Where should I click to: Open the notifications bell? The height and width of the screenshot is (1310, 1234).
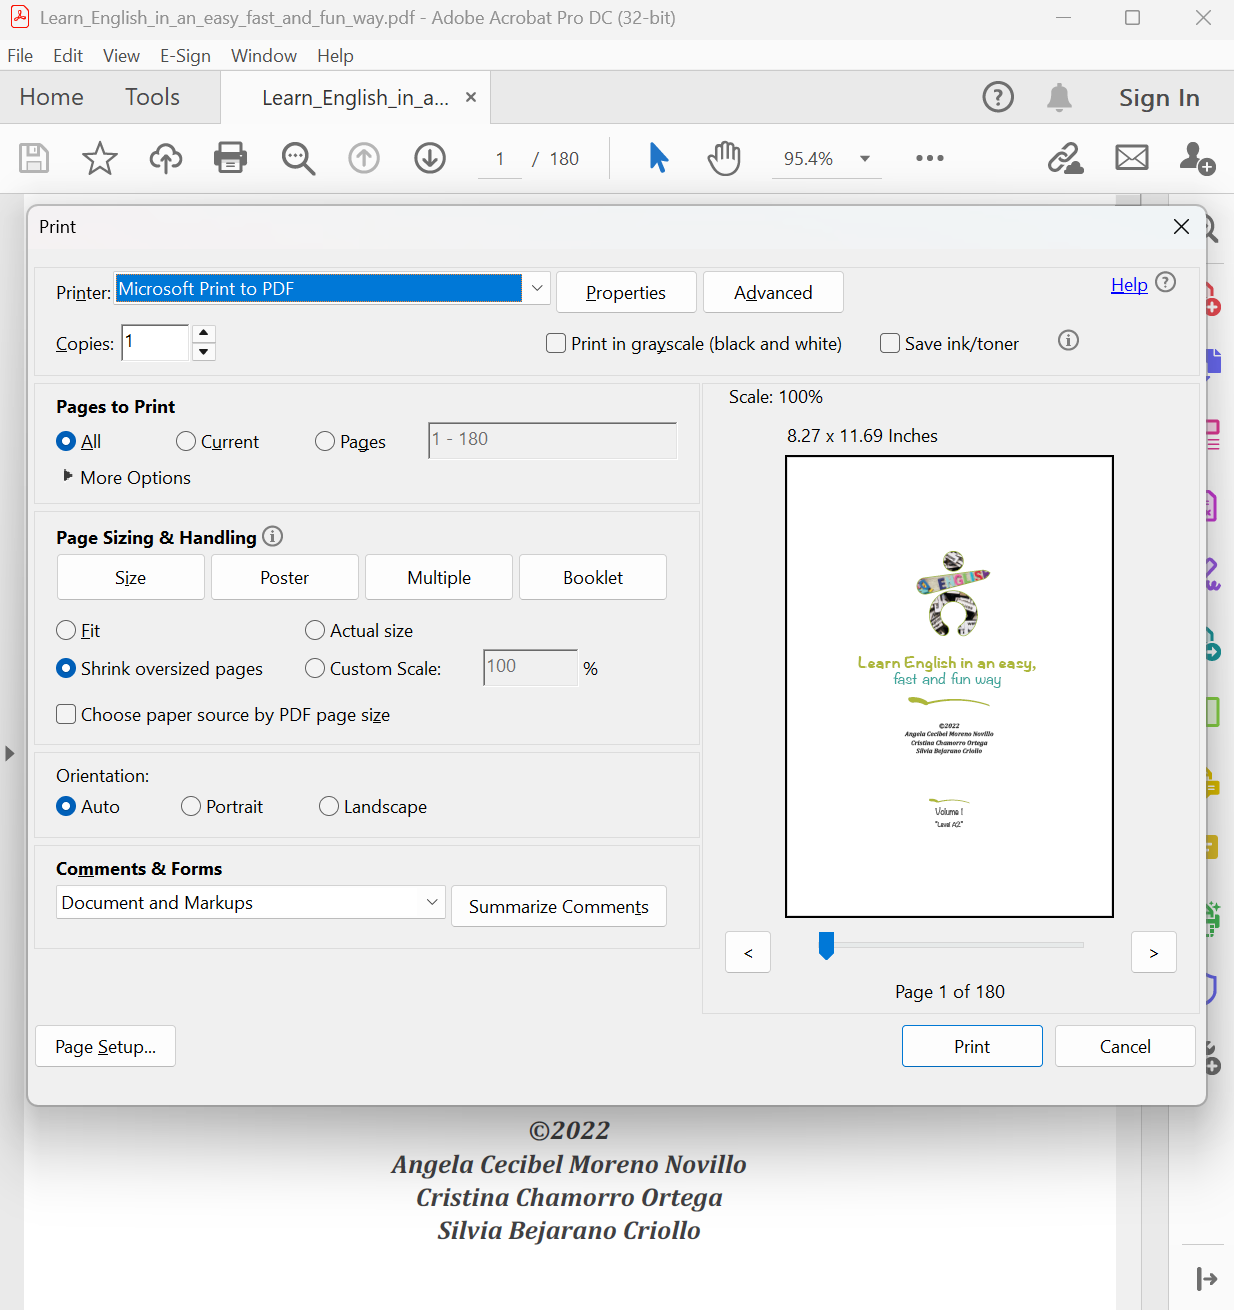click(1059, 97)
